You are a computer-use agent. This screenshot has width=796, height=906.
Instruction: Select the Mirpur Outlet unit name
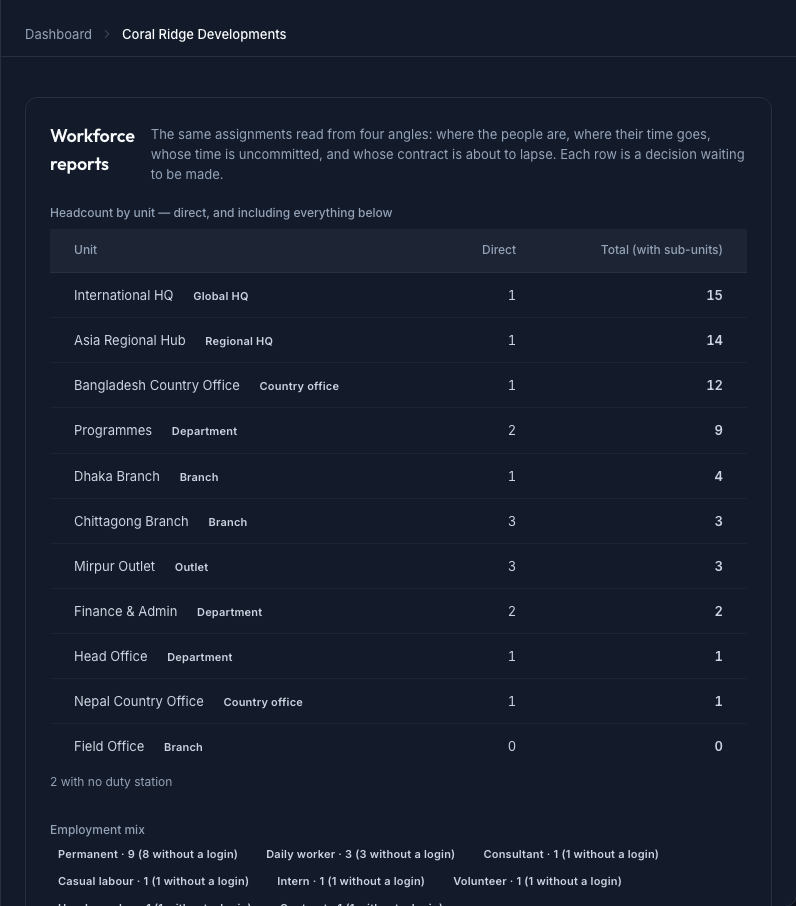[x=114, y=567]
